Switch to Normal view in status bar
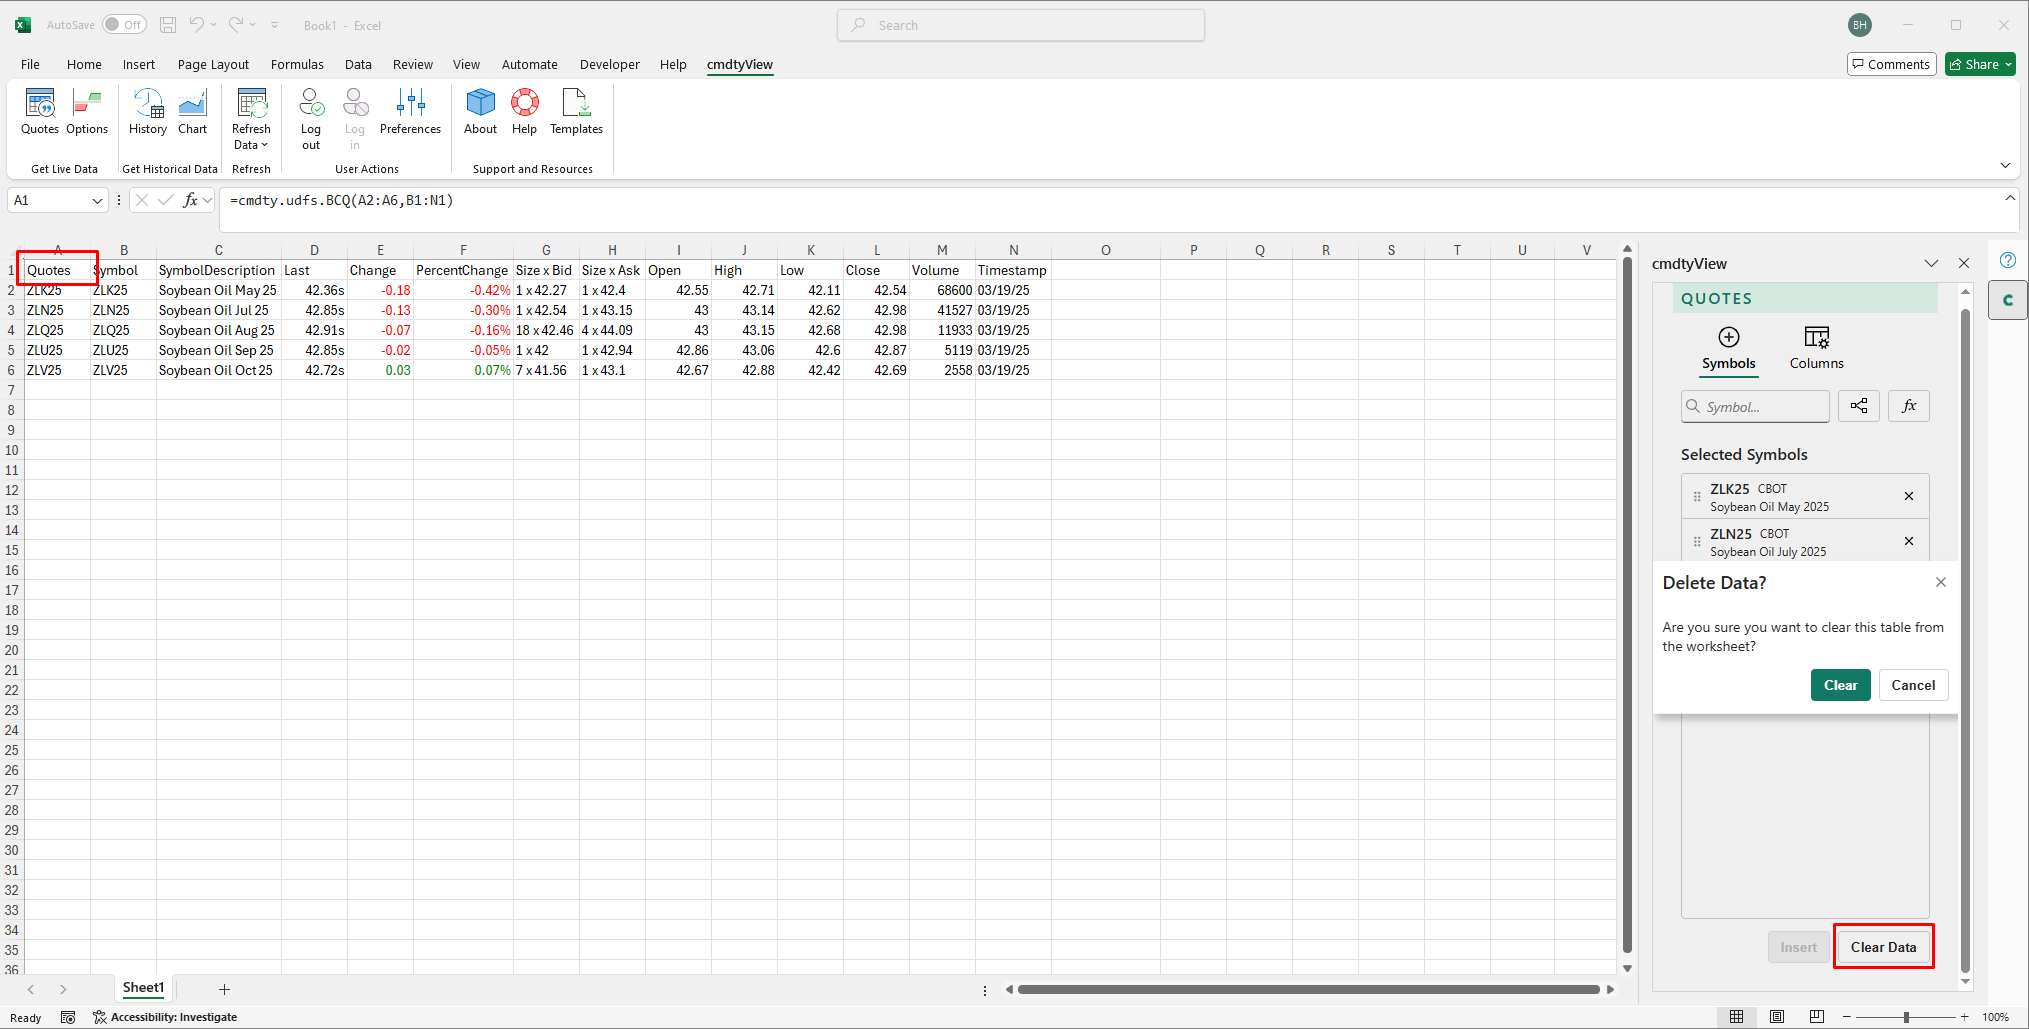Image resolution: width=2029 pixels, height=1029 pixels. (1737, 1017)
